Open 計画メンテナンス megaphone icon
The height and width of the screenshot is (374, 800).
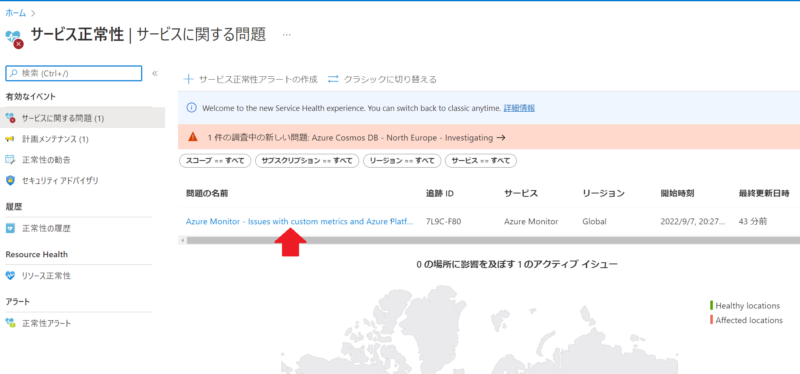(x=11, y=139)
